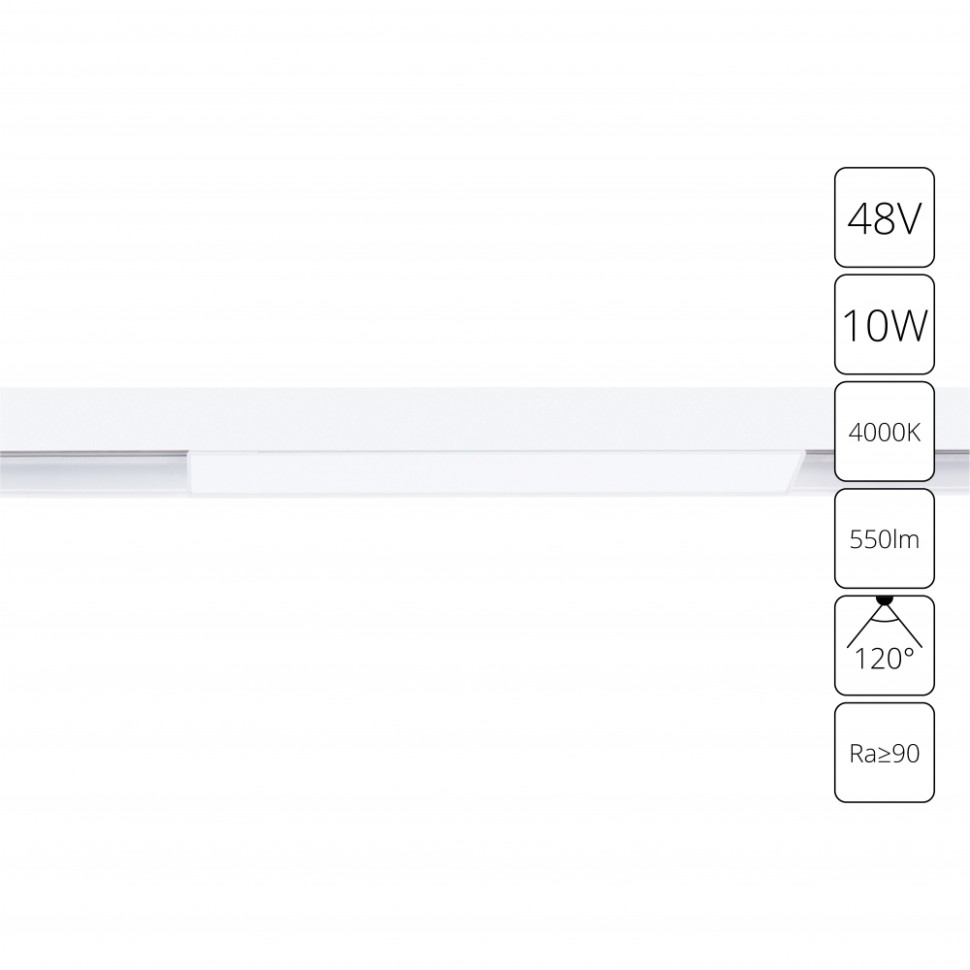This screenshot has width=970, height=970.
Task: Select the 10W power rating icon
Action: tap(884, 324)
